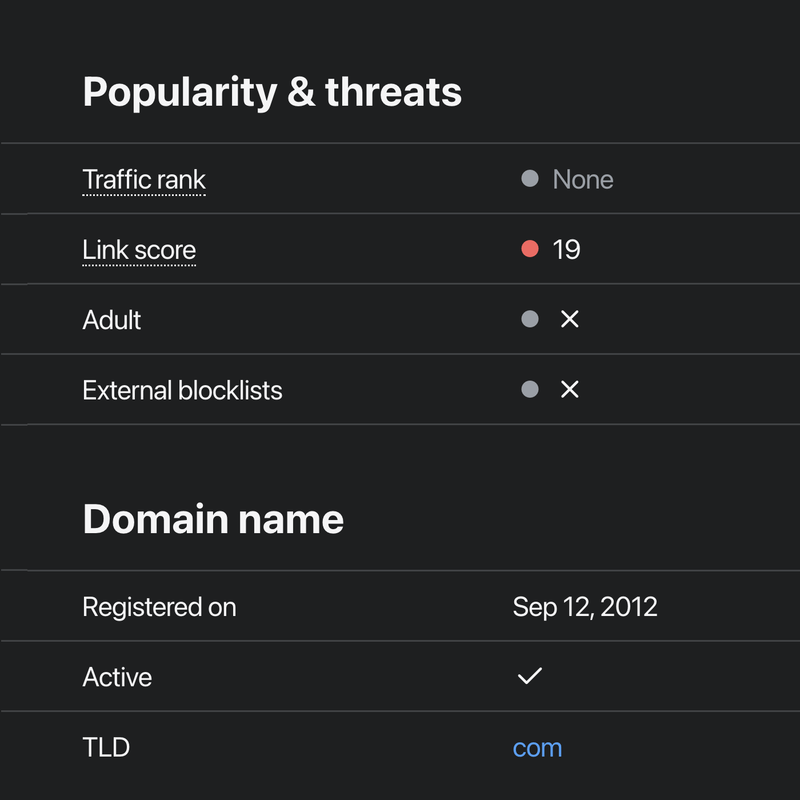Click the gray dot beside None
This screenshot has width=800, height=800.
pyautogui.click(x=530, y=179)
